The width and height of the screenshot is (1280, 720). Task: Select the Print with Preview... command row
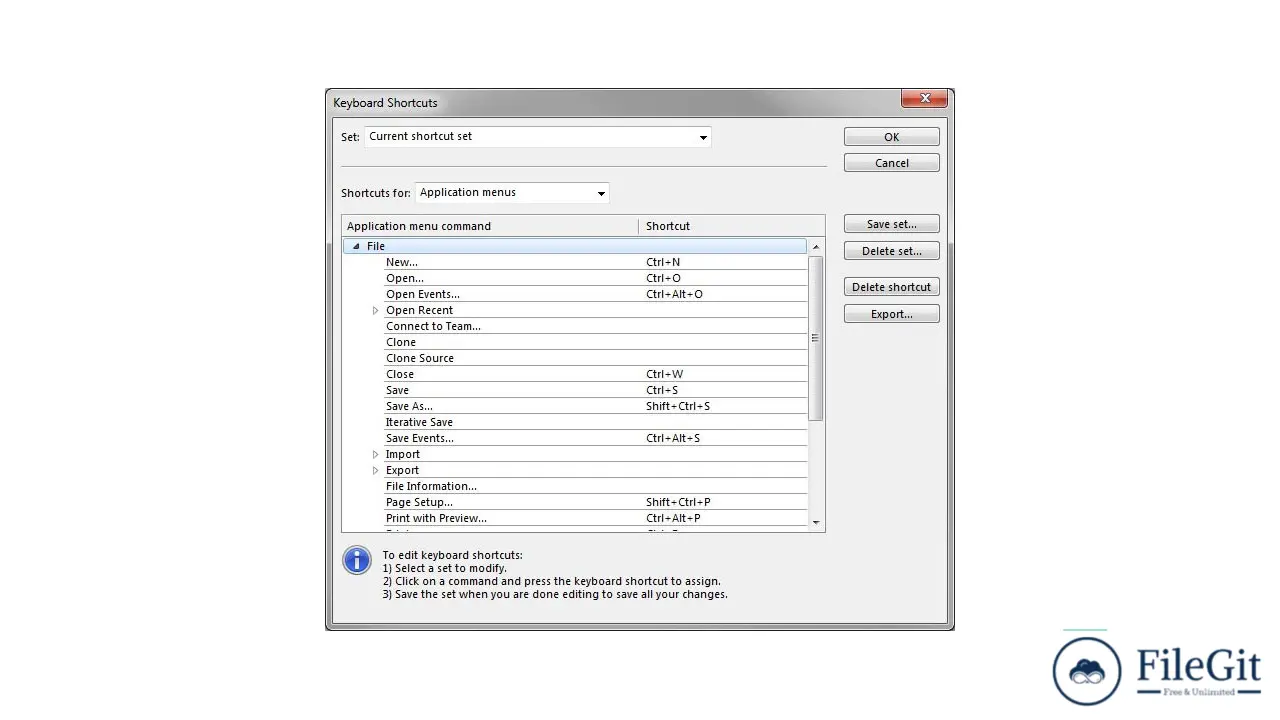point(595,518)
